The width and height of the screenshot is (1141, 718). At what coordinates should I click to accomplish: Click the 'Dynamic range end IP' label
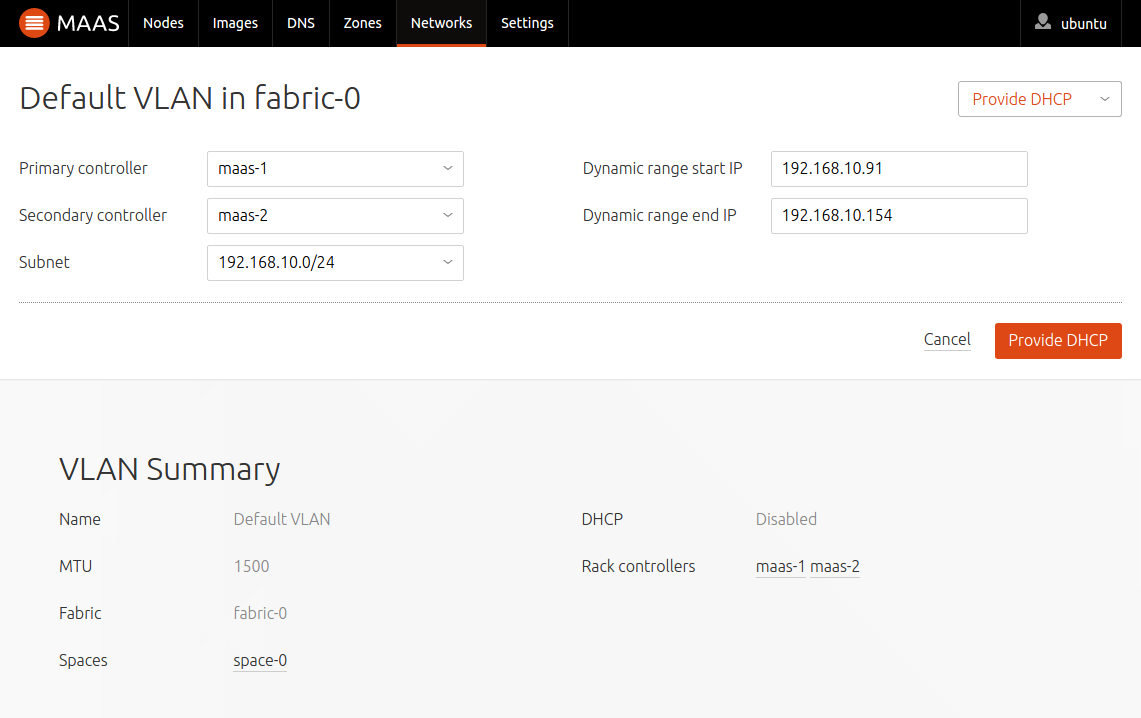[x=659, y=215]
